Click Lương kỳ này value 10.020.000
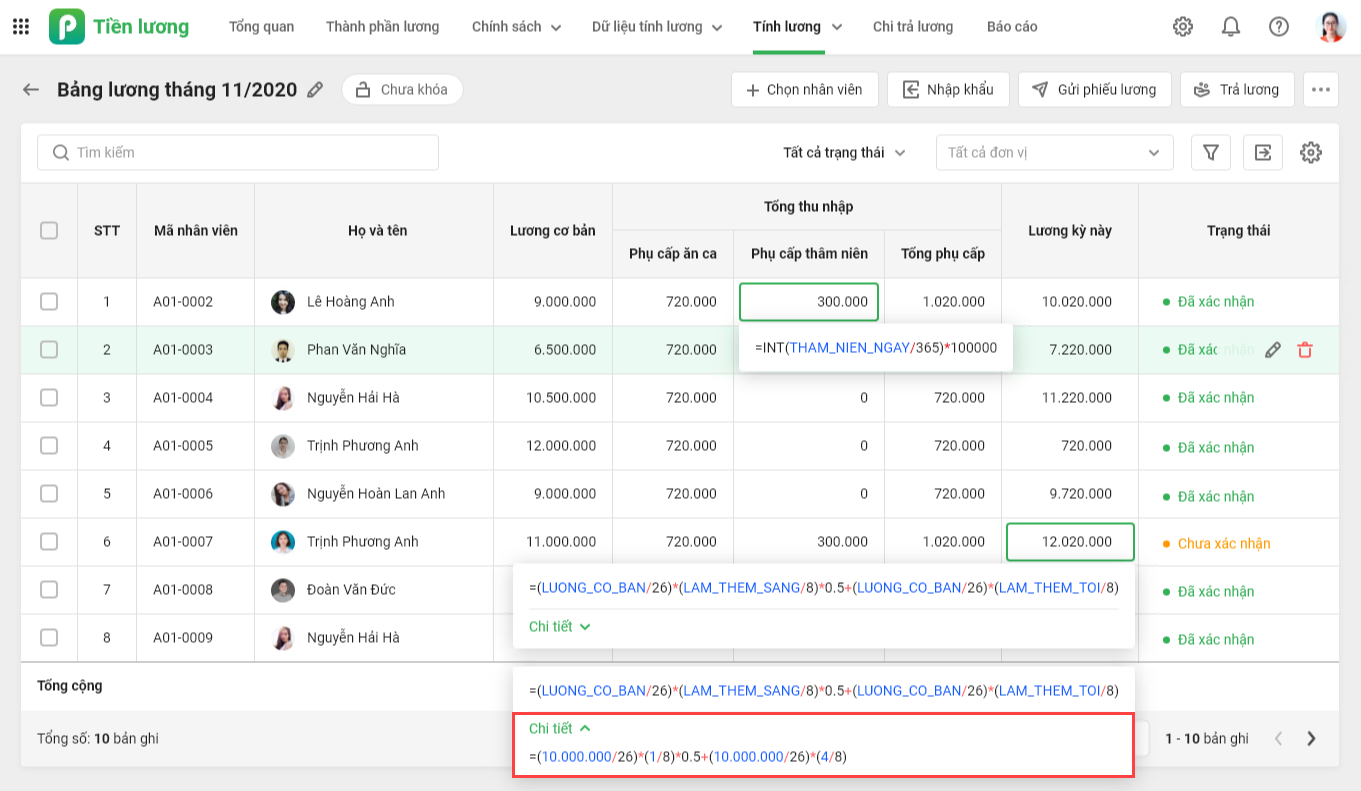The width and height of the screenshot is (1361, 791). 1077,302
